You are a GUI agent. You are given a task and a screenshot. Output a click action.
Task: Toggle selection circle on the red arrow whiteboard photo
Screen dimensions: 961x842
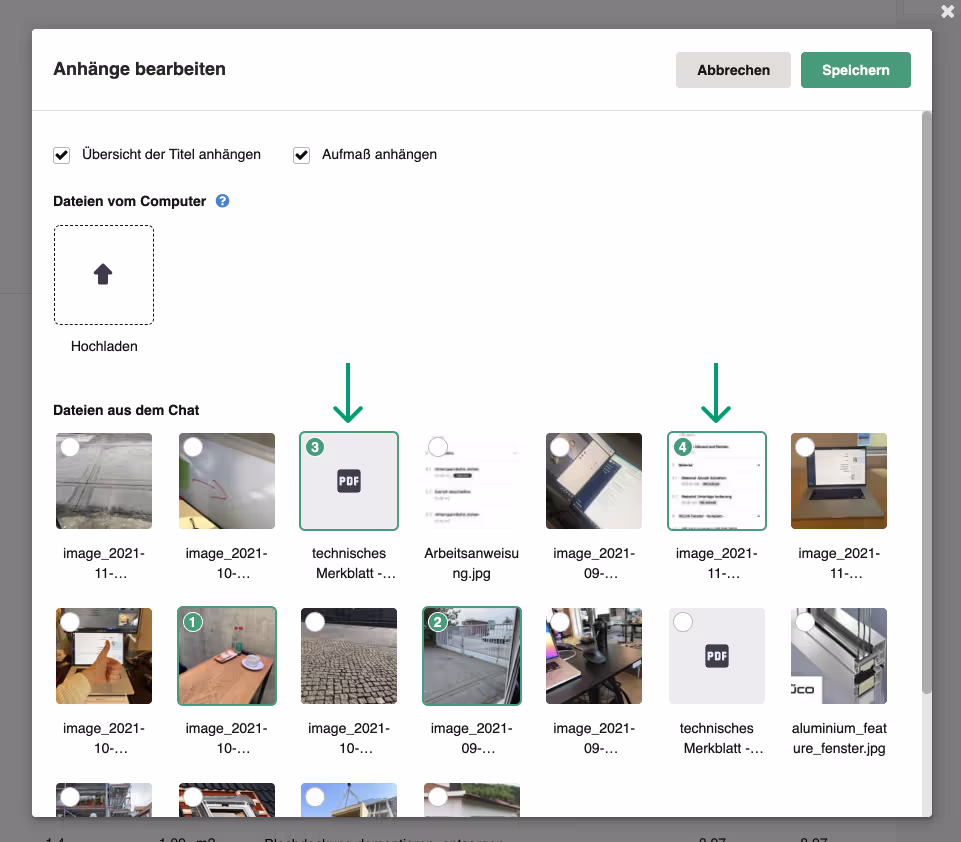[x=193, y=447]
